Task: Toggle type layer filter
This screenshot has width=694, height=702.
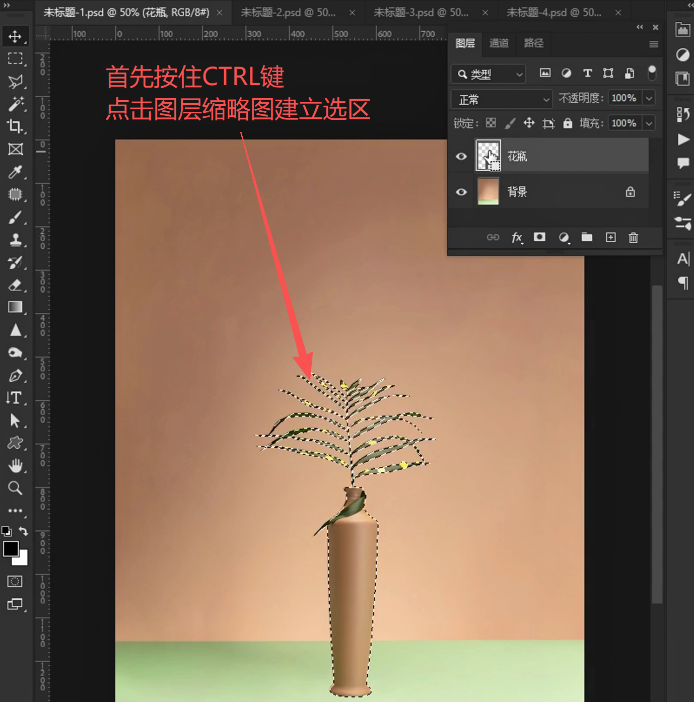Action: 587,73
